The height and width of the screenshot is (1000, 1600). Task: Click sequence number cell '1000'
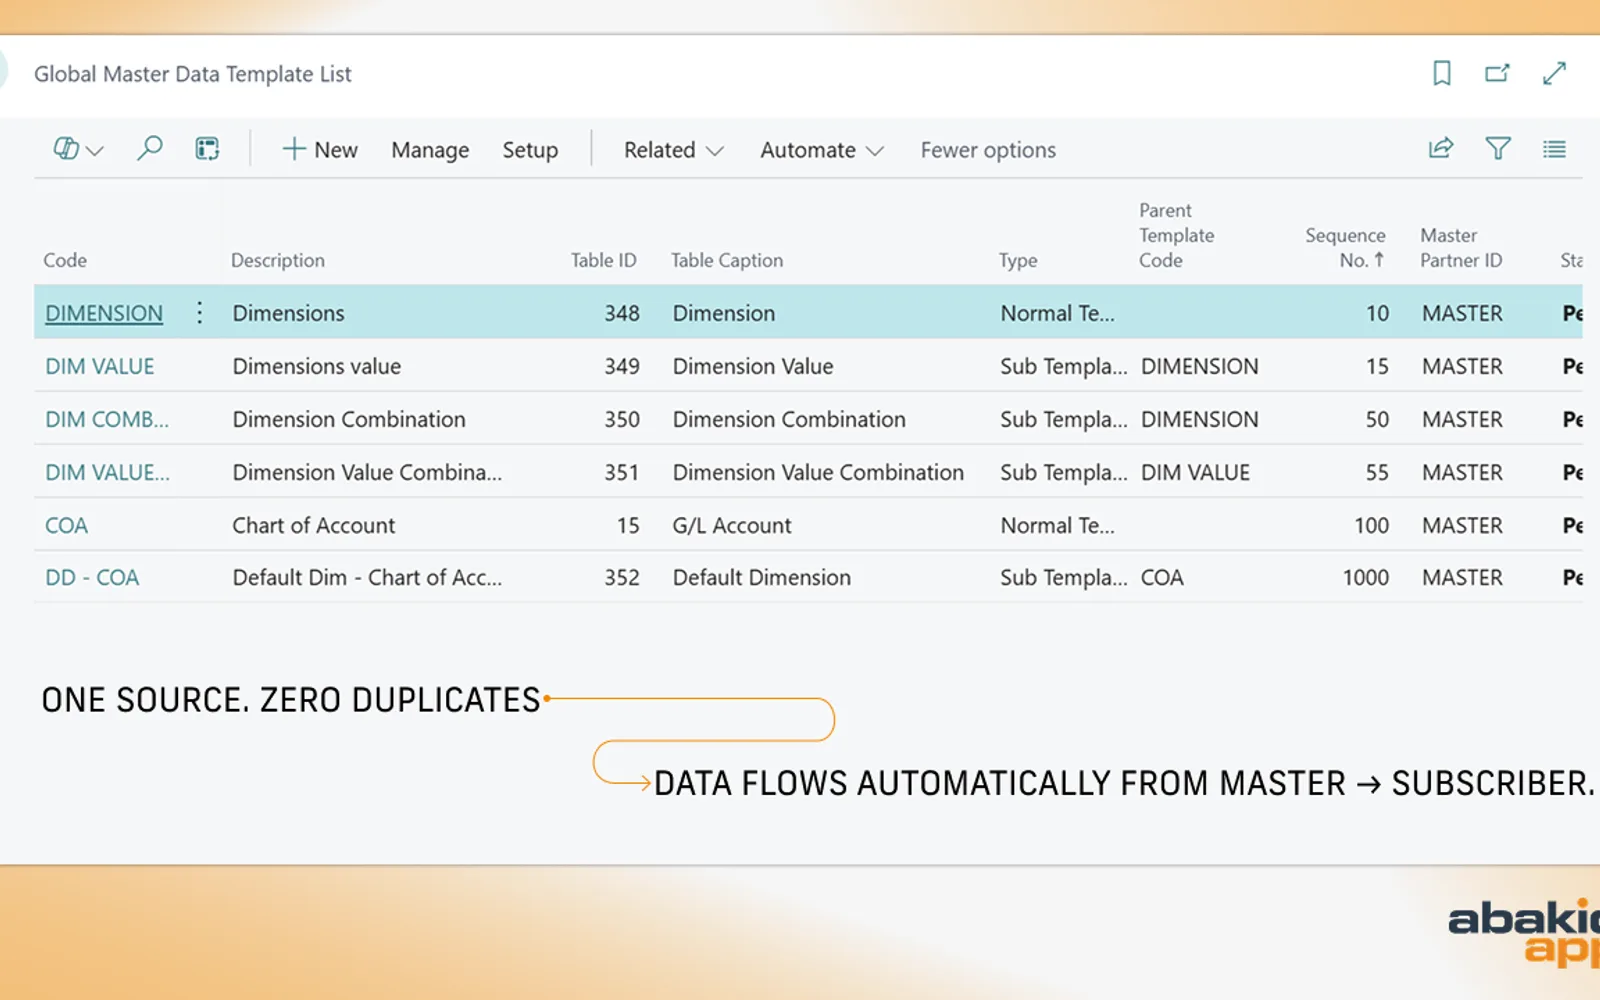(1365, 577)
